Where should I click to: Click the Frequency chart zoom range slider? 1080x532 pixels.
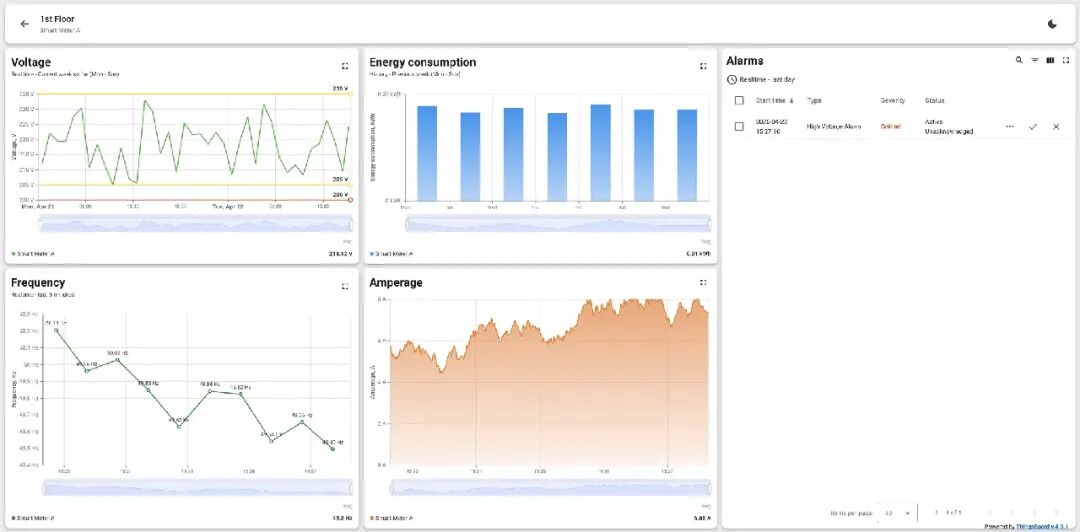198,488
